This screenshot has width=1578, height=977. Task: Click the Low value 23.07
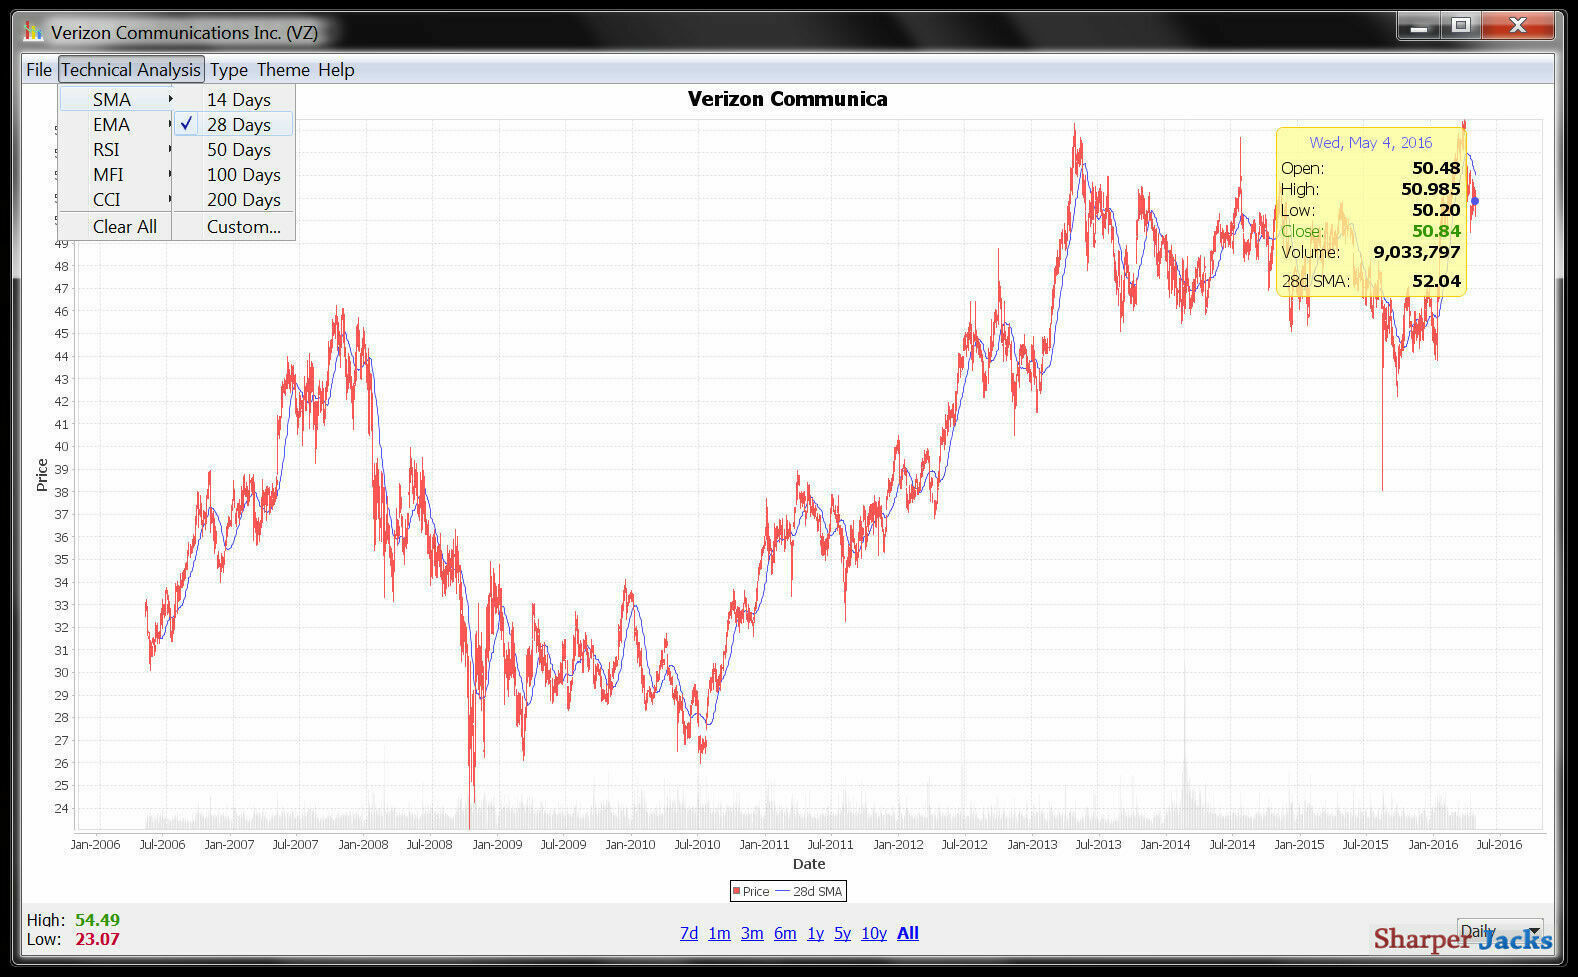[97, 939]
